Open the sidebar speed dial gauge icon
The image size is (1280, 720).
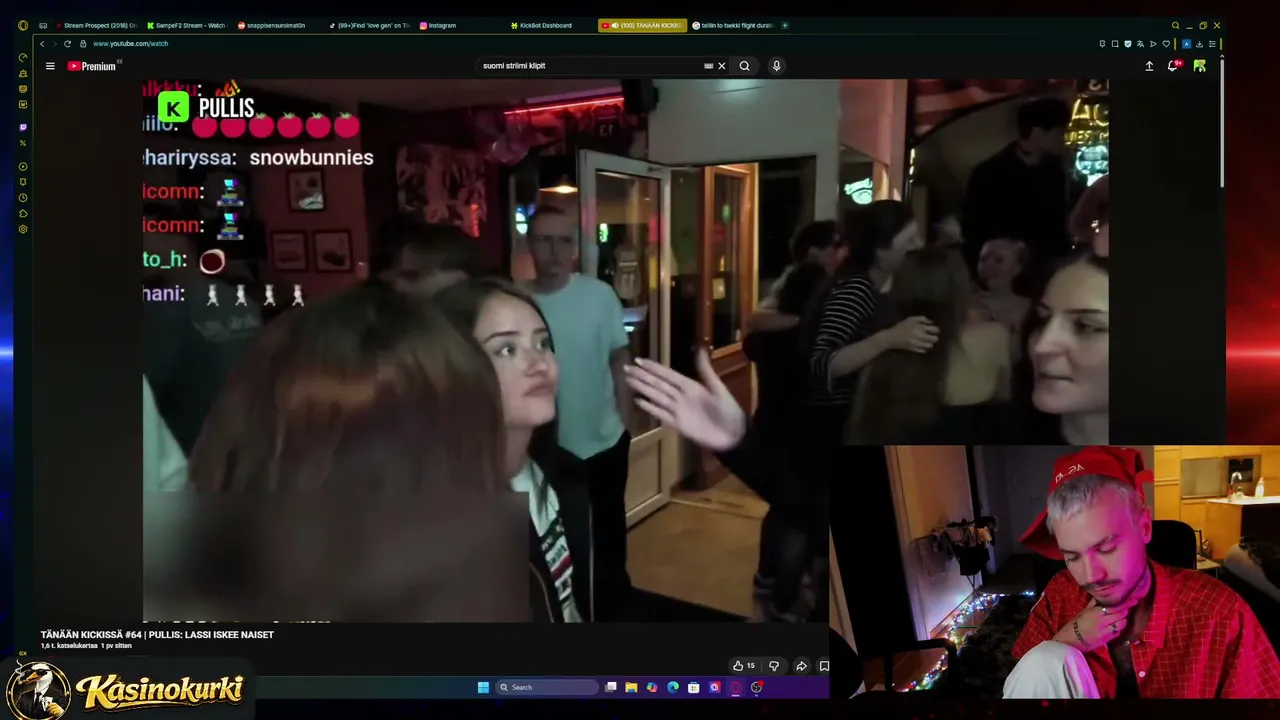[23, 57]
